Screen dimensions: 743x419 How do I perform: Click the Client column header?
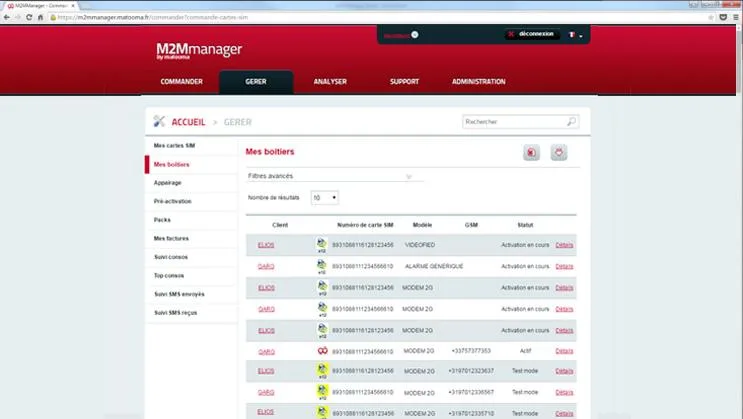point(280,225)
